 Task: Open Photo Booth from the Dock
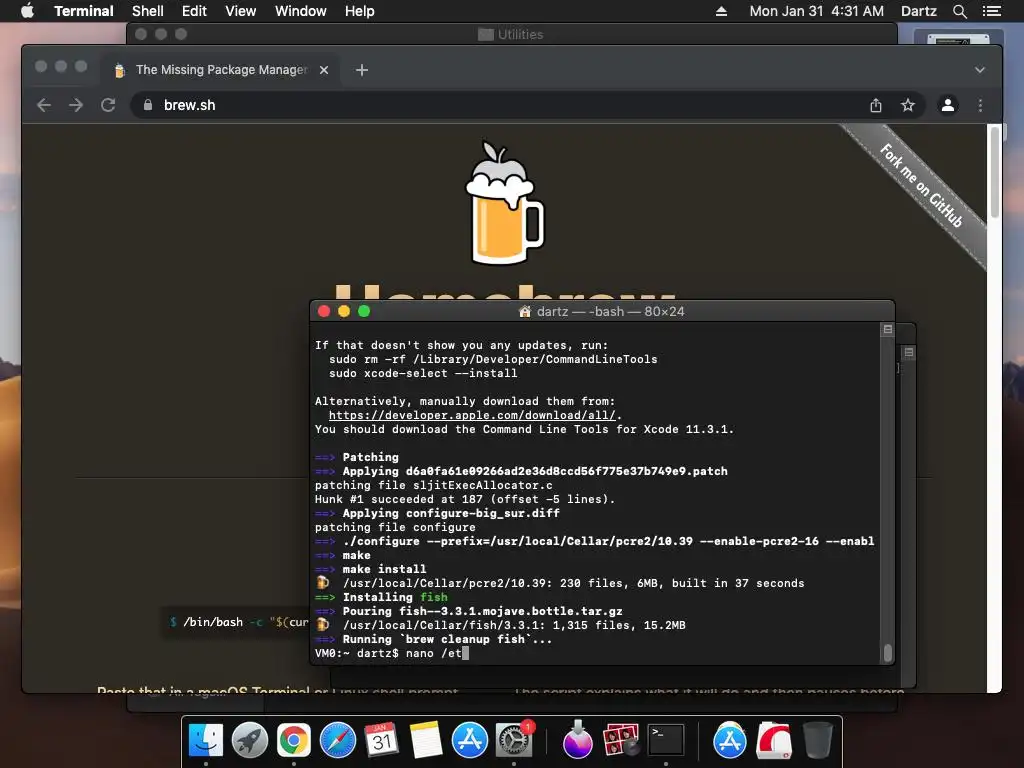(x=621, y=740)
